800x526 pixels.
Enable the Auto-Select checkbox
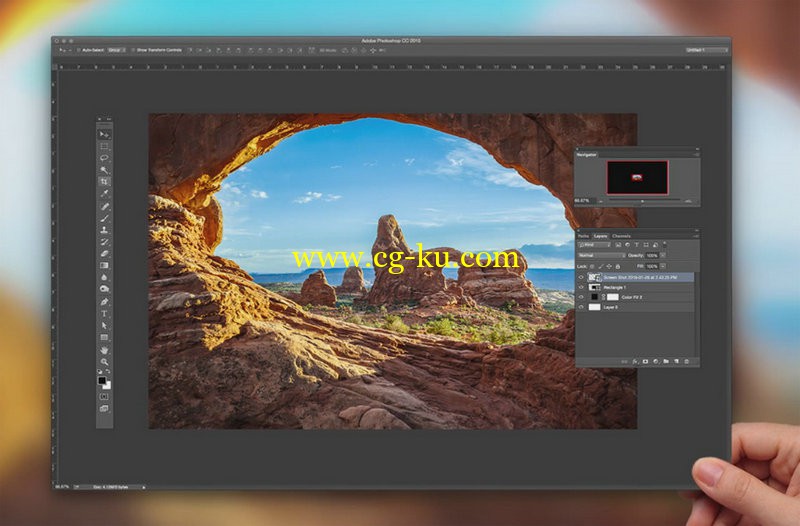[x=79, y=50]
